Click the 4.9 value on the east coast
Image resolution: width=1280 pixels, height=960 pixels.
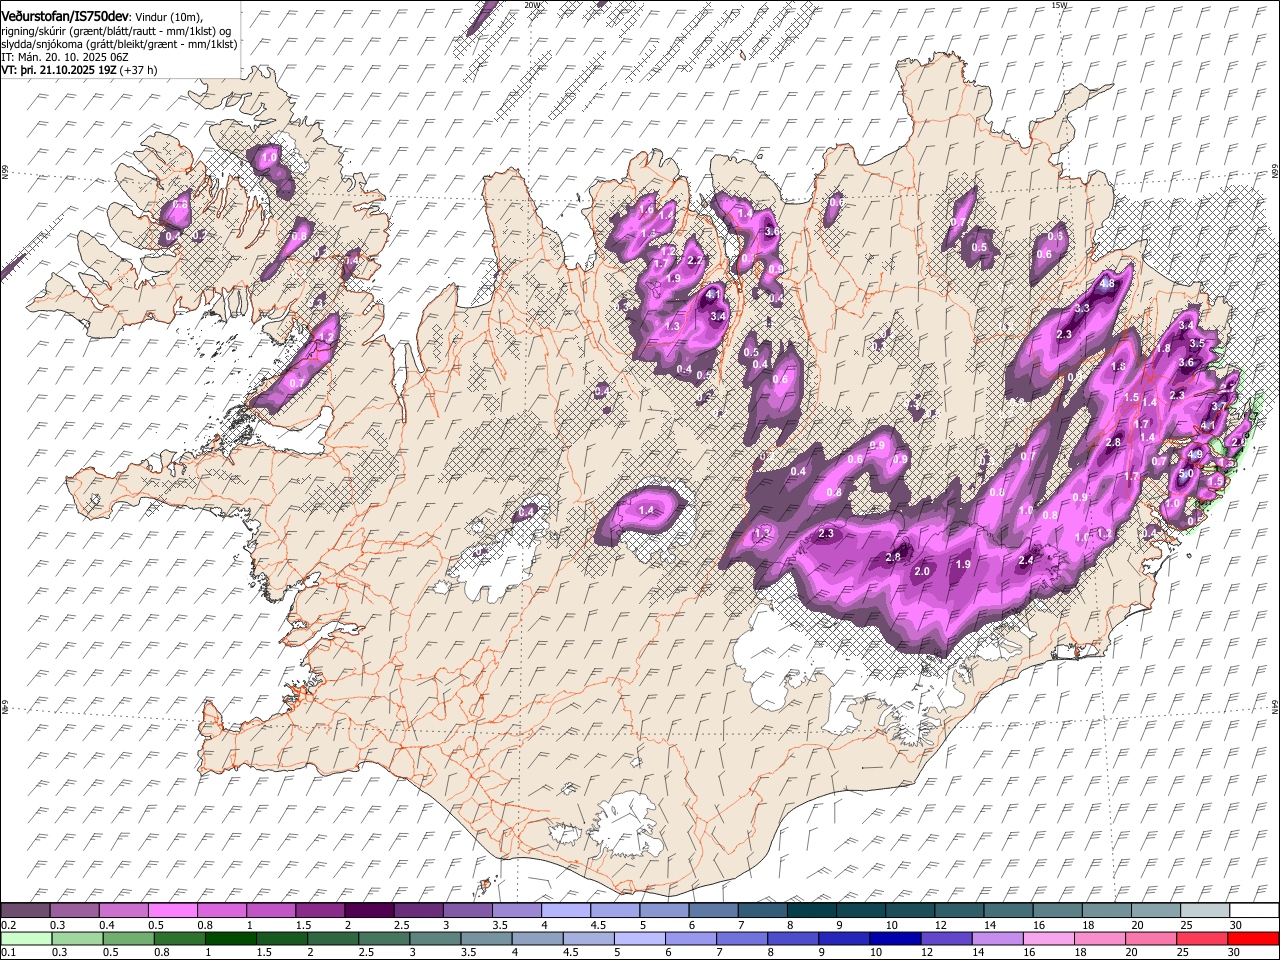click(1194, 455)
